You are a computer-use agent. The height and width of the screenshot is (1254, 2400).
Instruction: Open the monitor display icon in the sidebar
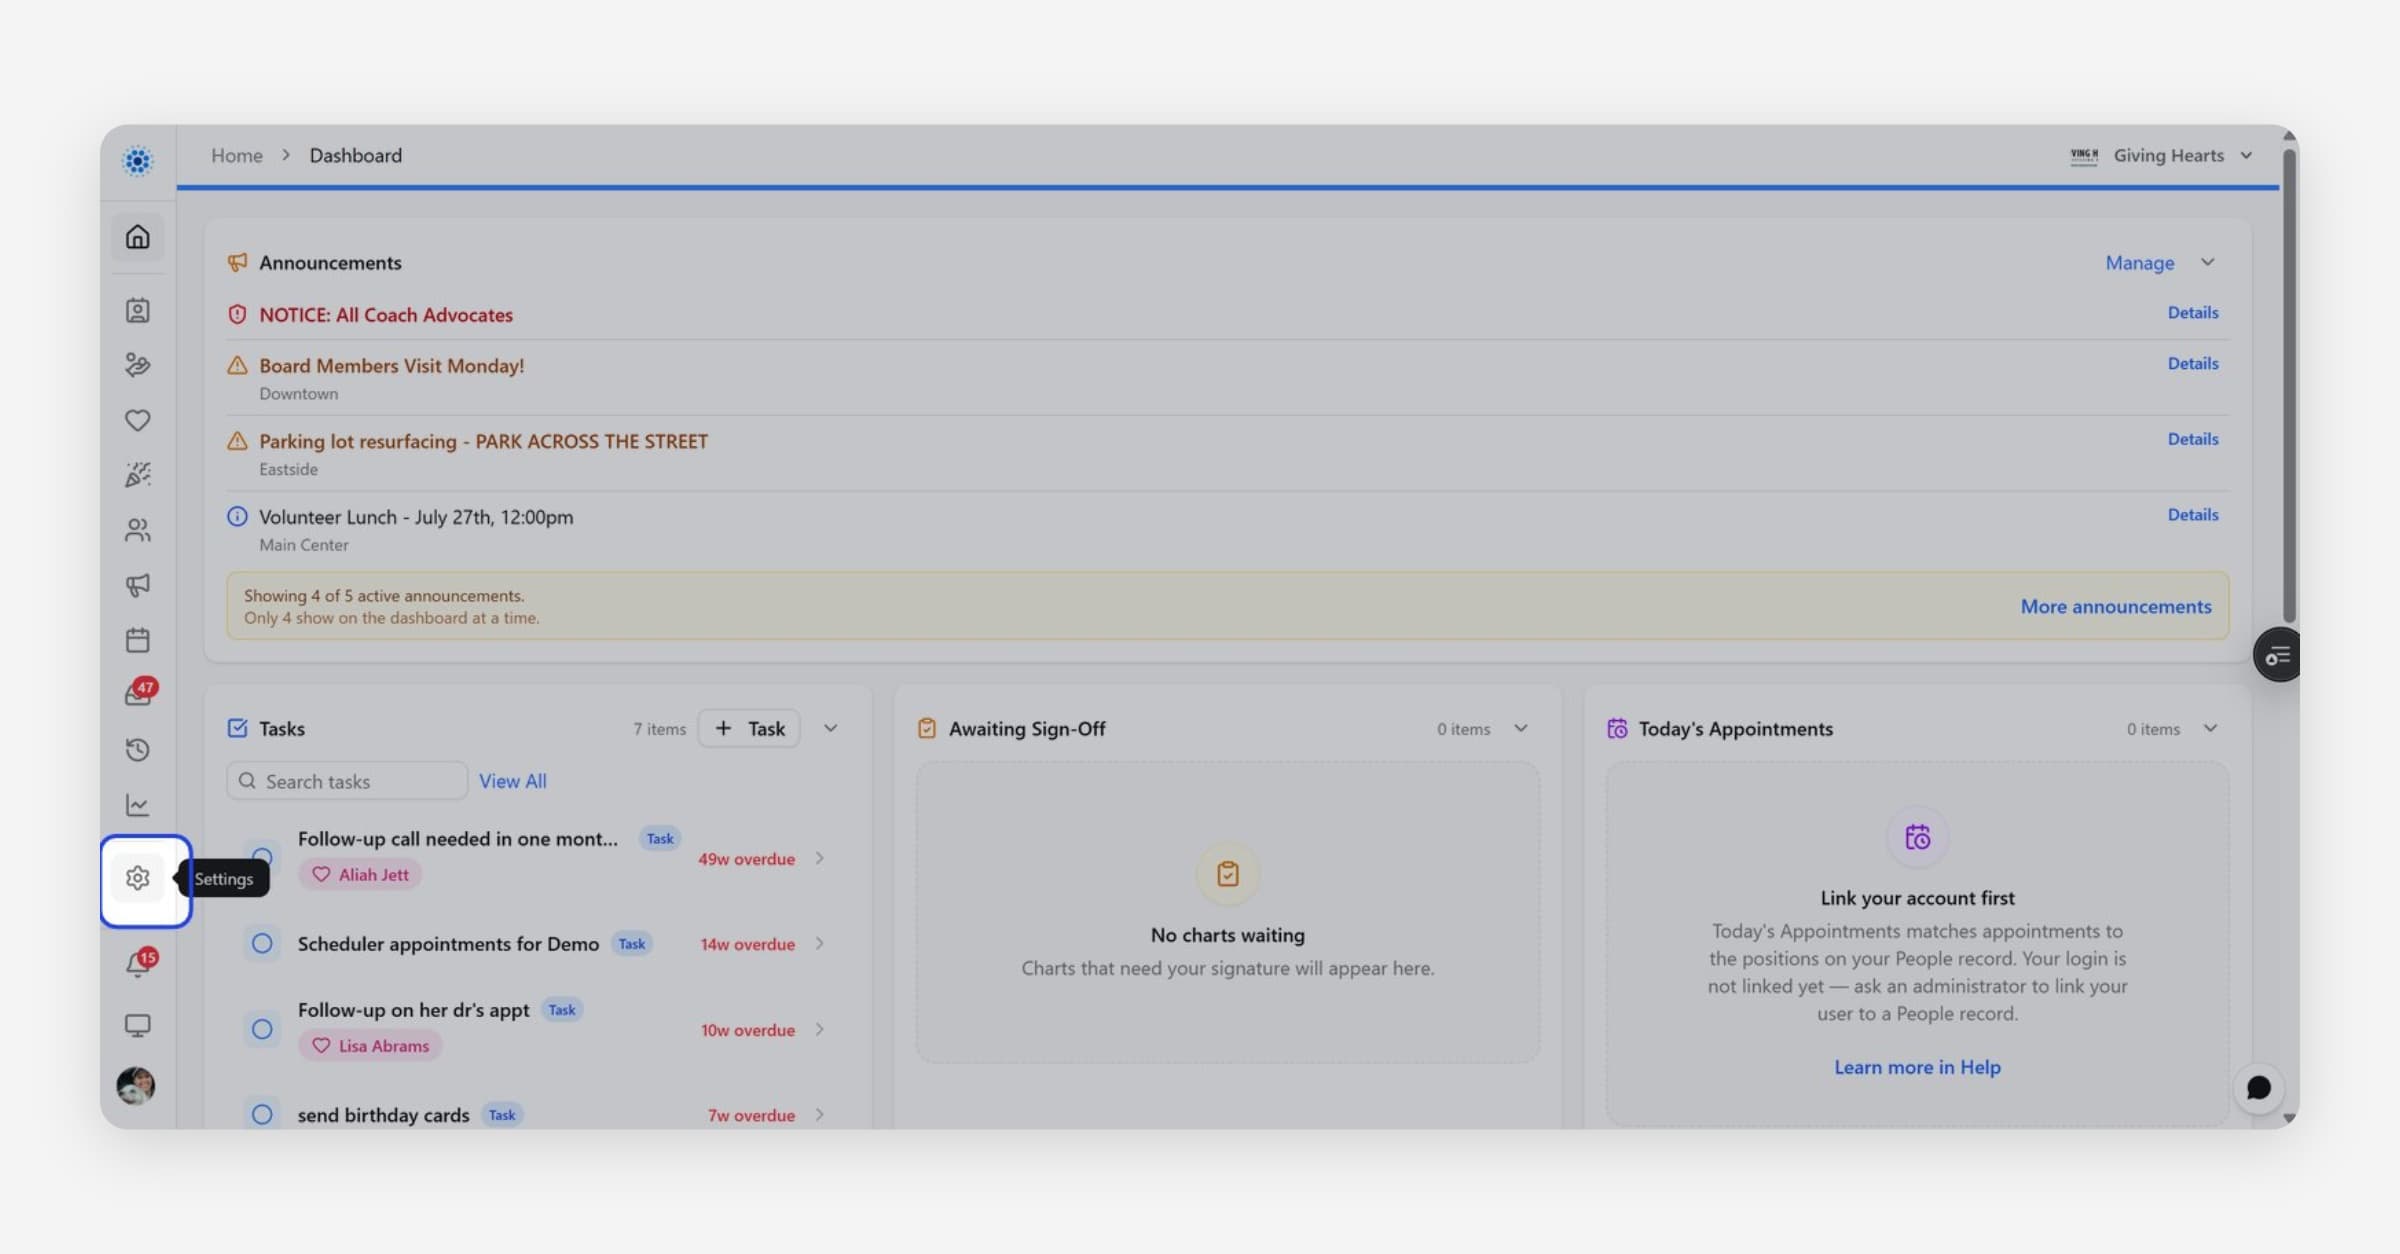point(137,1026)
